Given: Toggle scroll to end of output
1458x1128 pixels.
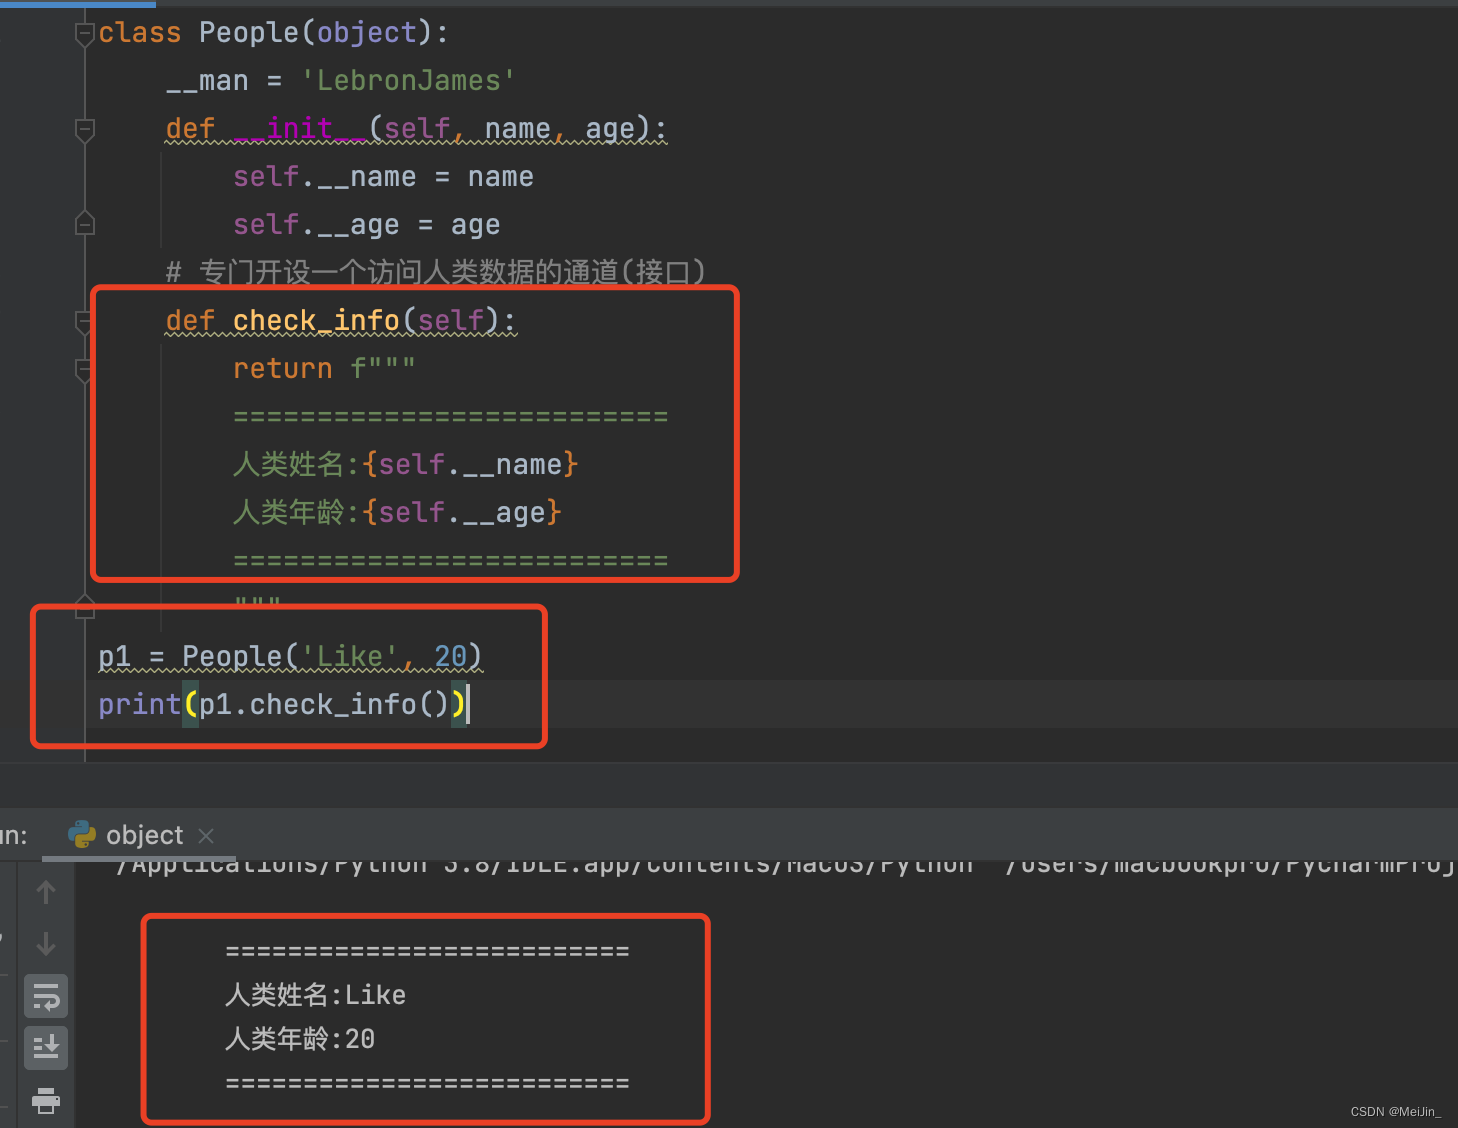Looking at the screenshot, I should 46,1048.
